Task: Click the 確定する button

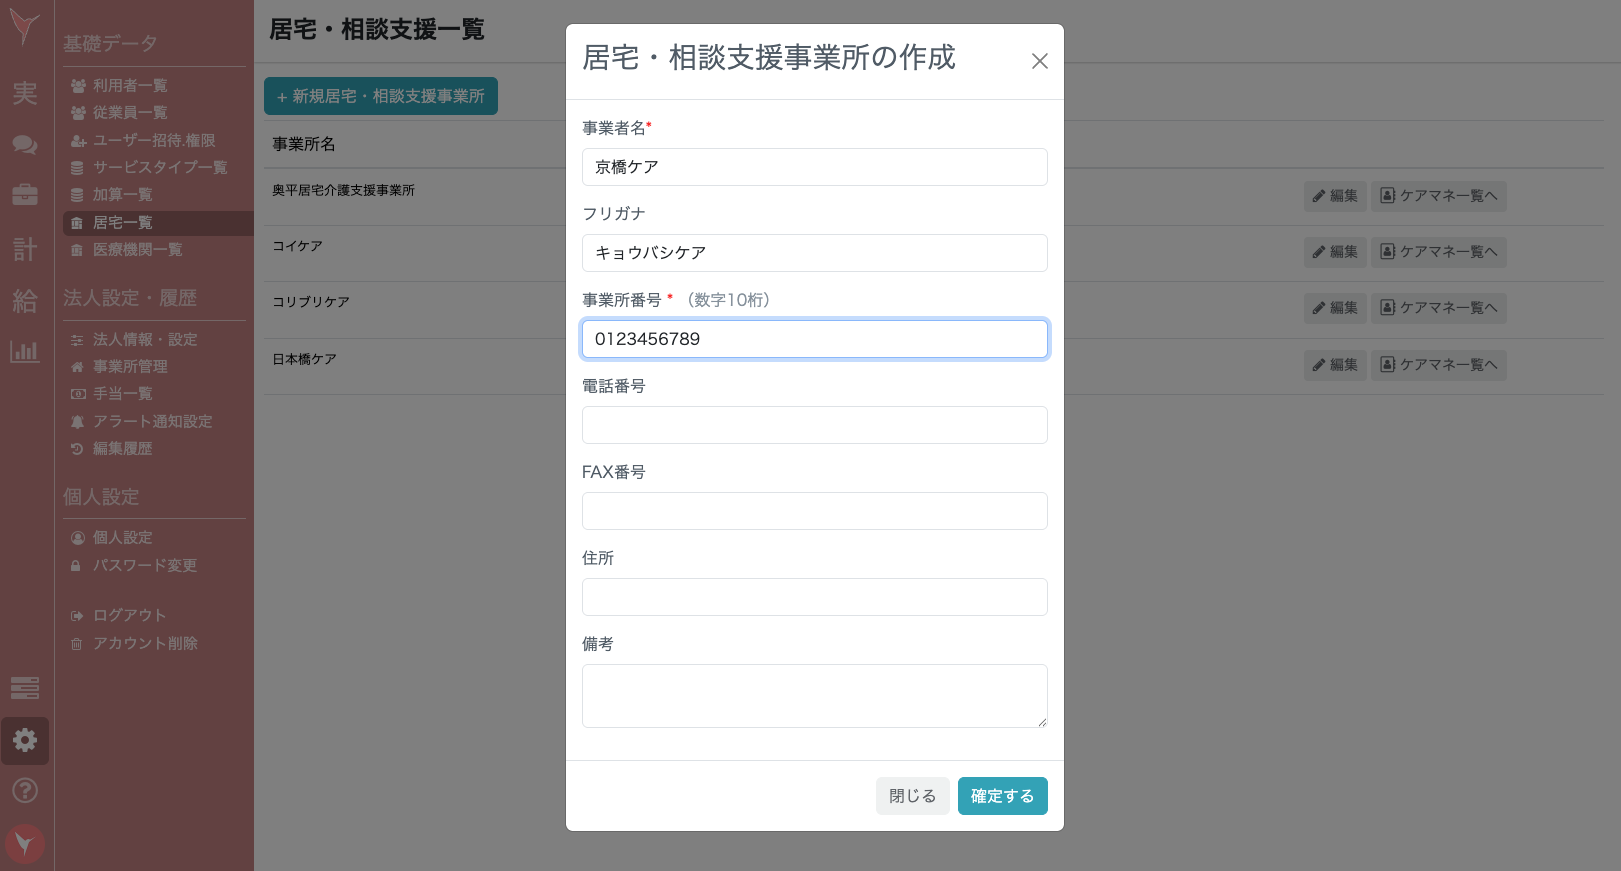Action: click(1003, 796)
